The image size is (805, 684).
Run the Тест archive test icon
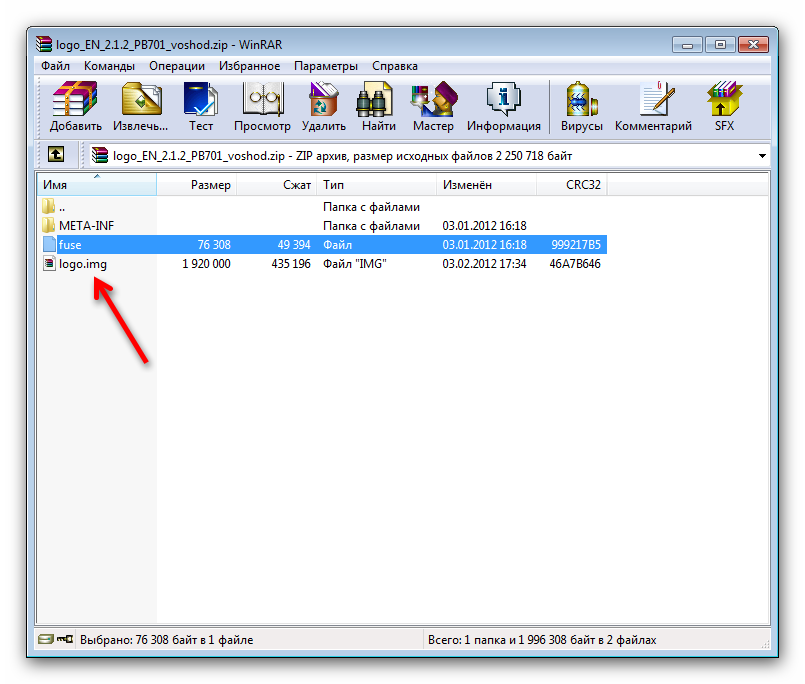coord(201,99)
